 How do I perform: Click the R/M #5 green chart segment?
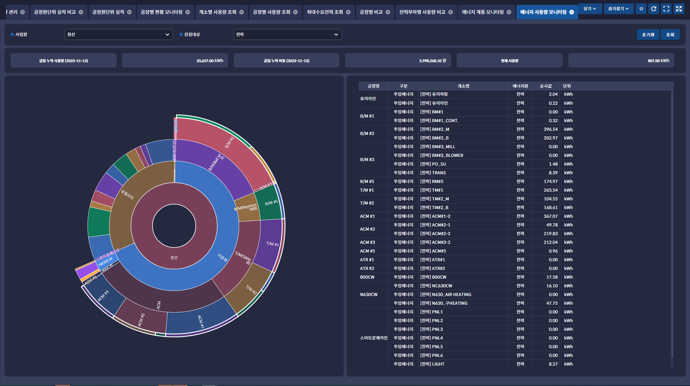pos(270,203)
